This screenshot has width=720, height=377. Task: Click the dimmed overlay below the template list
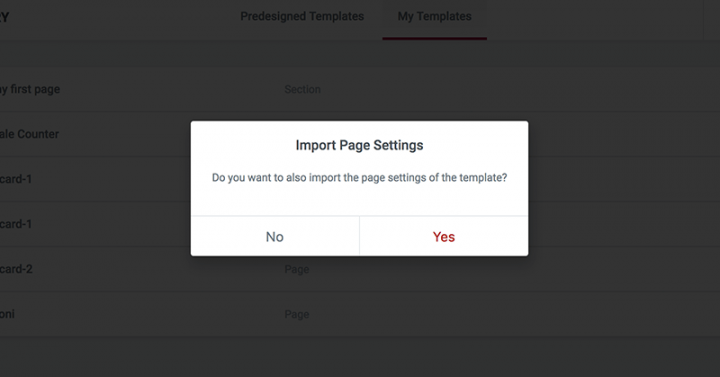[360, 357]
